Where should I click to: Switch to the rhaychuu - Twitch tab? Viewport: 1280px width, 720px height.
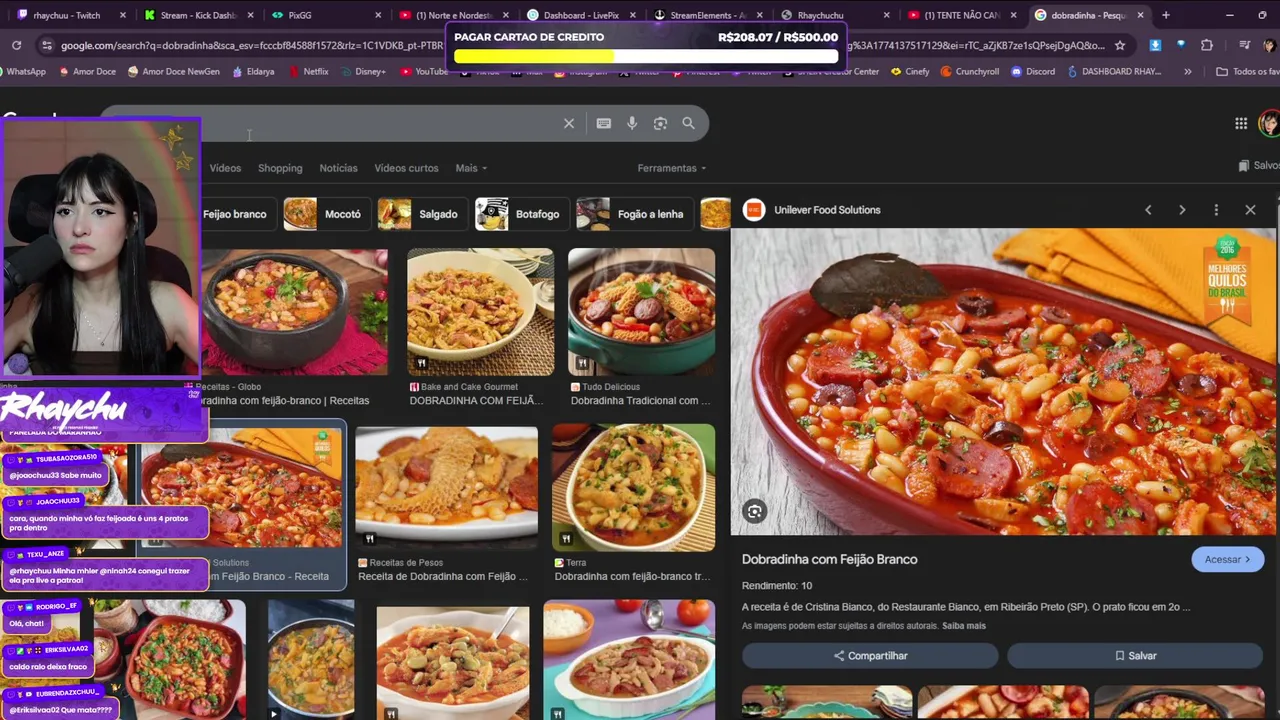[x=66, y=15]
